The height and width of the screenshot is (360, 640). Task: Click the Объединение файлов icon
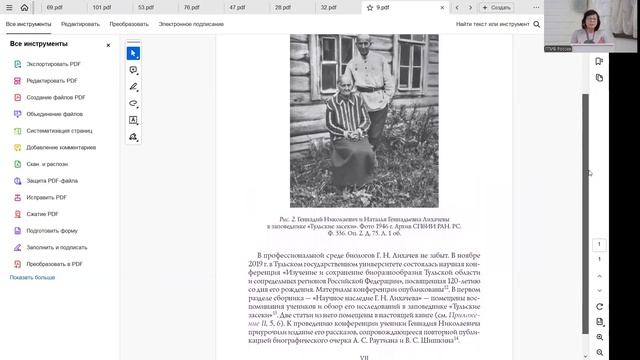(18, 114)
